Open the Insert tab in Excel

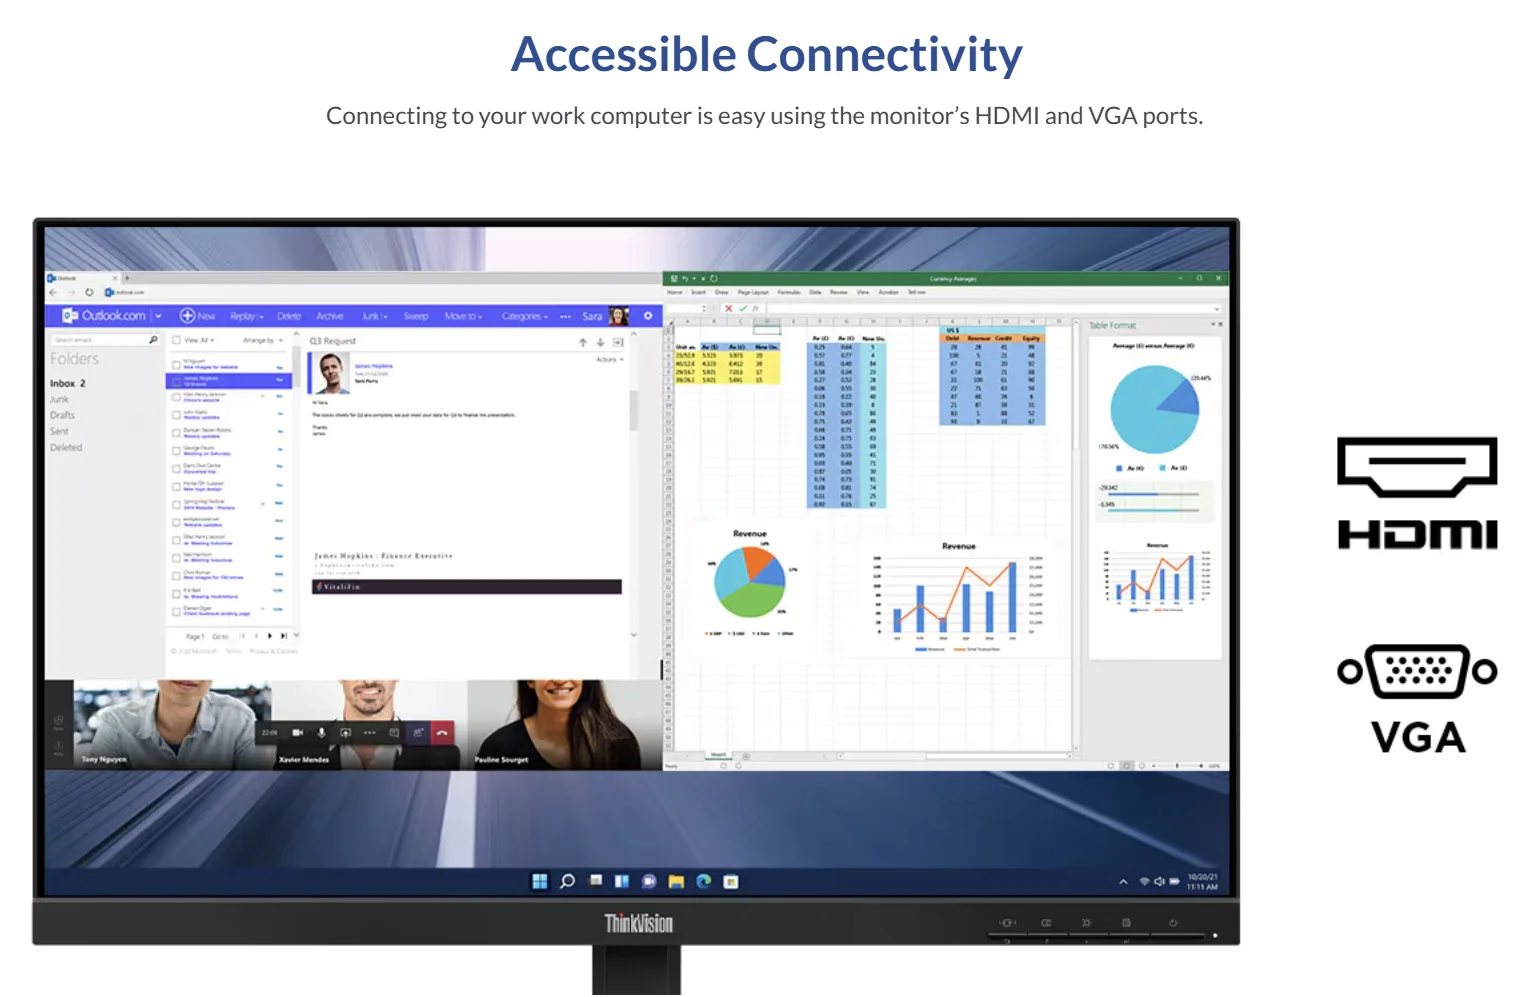pyautogui.click(x=698, y=292)
